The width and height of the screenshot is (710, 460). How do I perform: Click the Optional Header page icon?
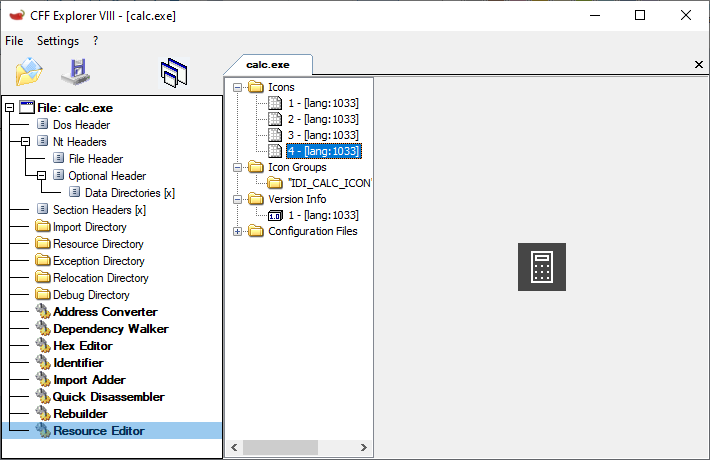58,175
